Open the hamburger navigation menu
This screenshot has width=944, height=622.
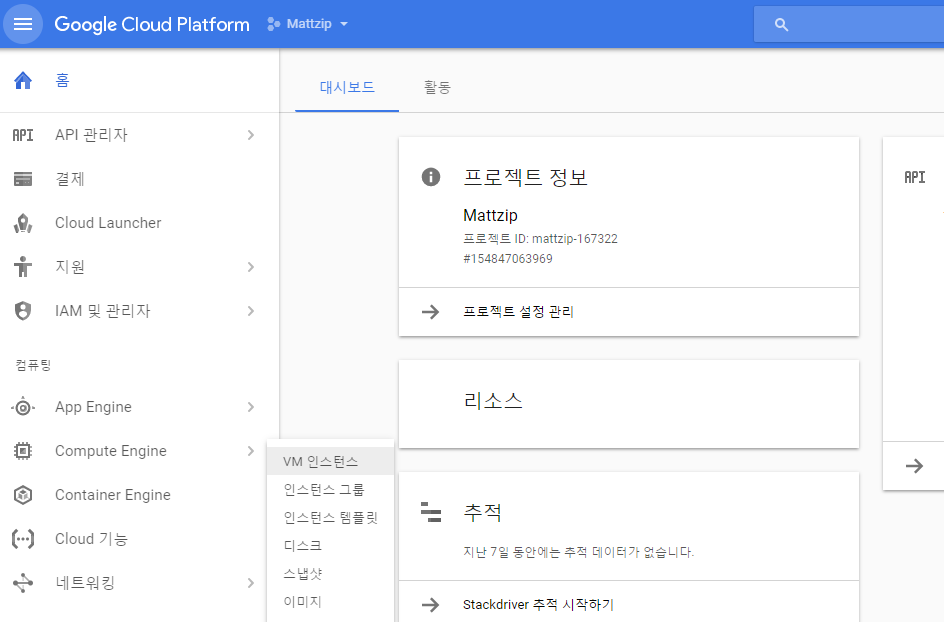(x=23, y=24)
